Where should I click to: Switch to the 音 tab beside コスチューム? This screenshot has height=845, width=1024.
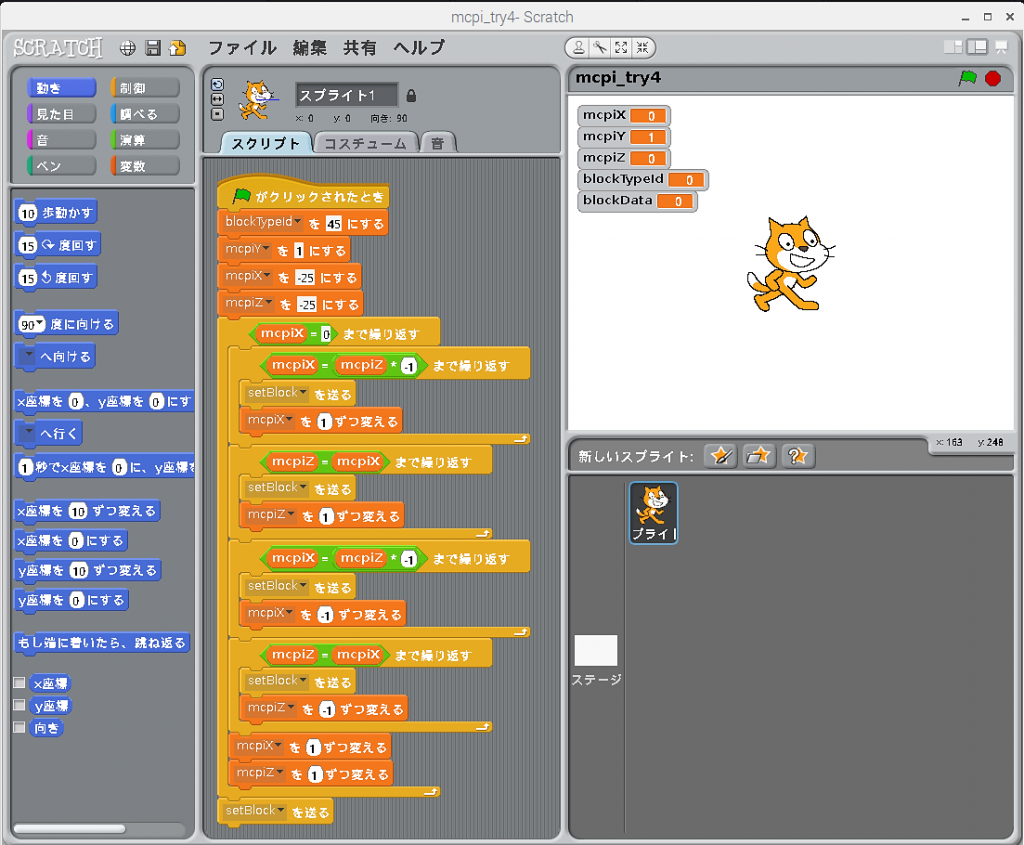click(x=438, y=143)
